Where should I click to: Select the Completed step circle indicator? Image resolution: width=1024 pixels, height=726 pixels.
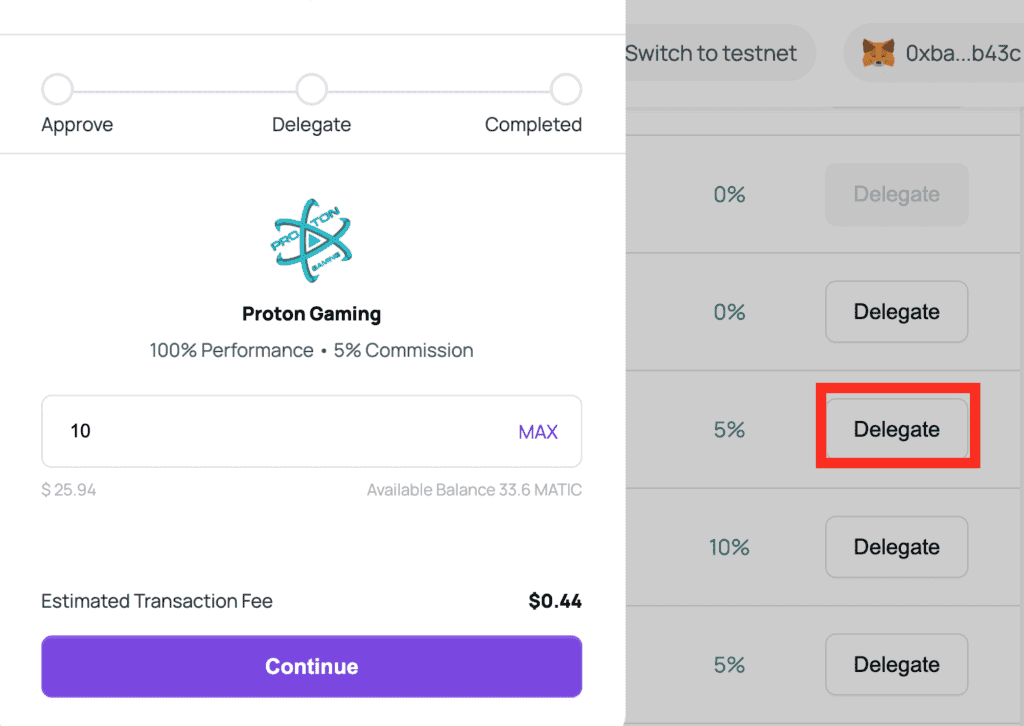(565, 88)
